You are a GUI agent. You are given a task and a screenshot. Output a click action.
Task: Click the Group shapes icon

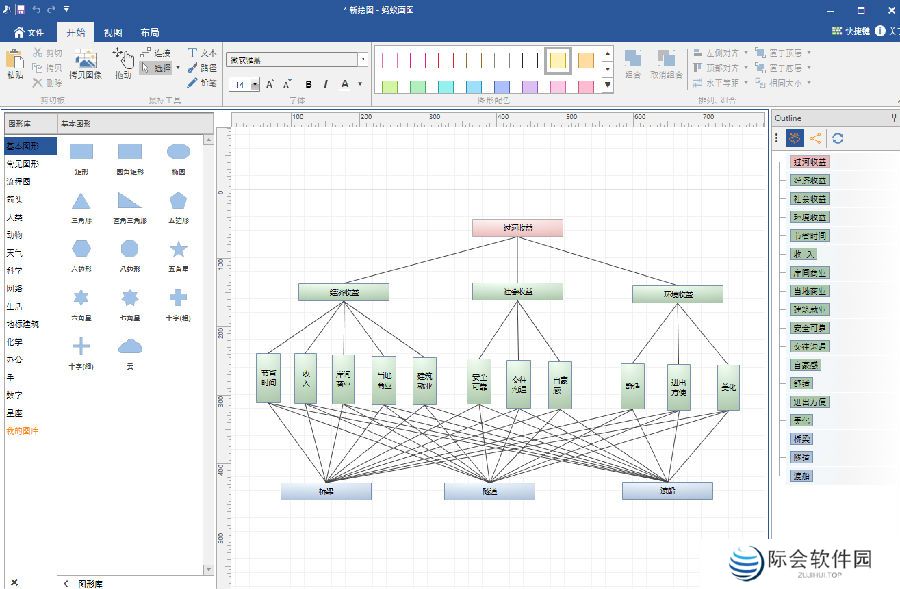(633, 63)
